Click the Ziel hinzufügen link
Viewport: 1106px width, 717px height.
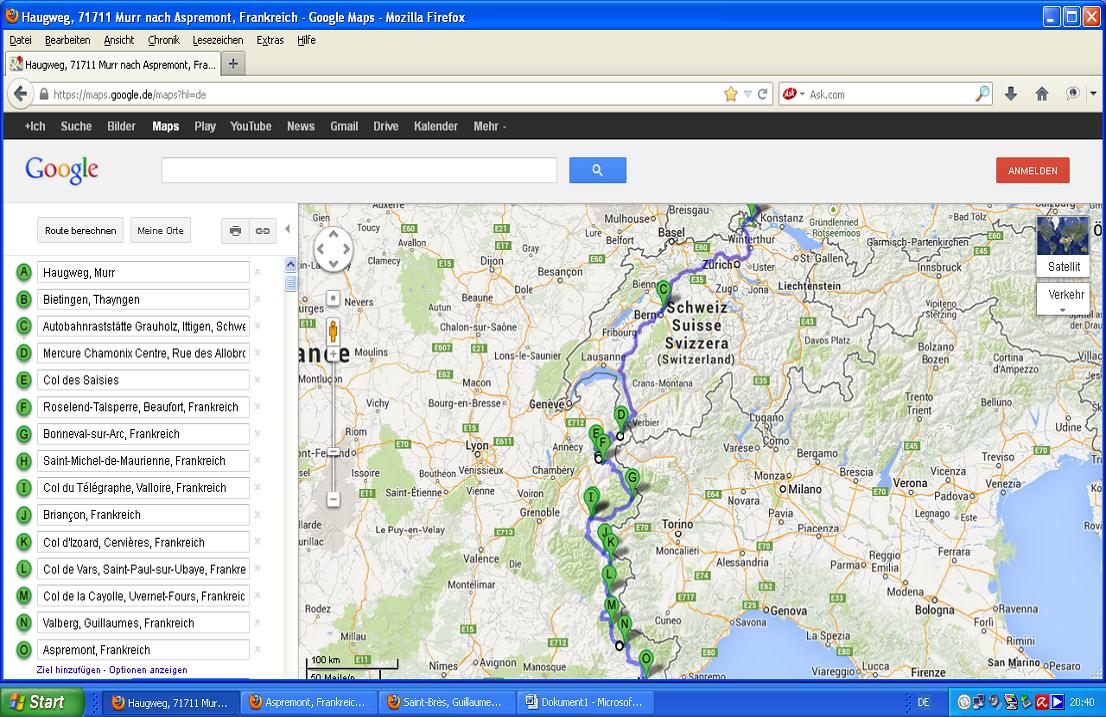tap(69, 670)
